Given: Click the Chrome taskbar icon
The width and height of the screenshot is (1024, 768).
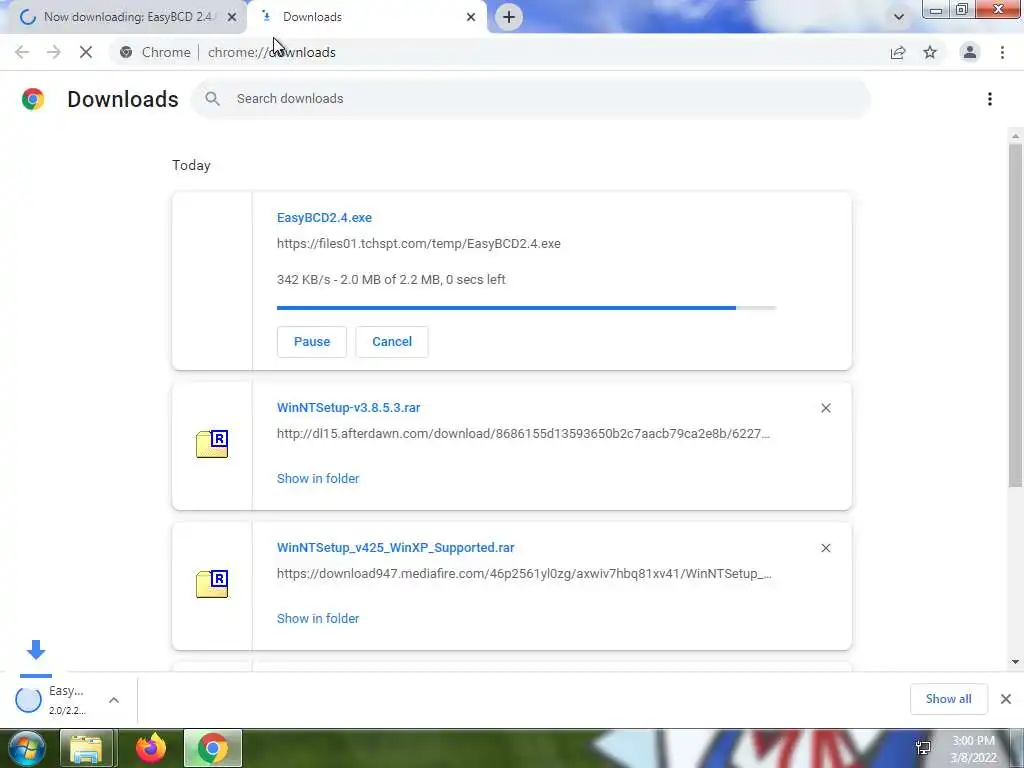Looking at the screenshot, I should (212, 748).
